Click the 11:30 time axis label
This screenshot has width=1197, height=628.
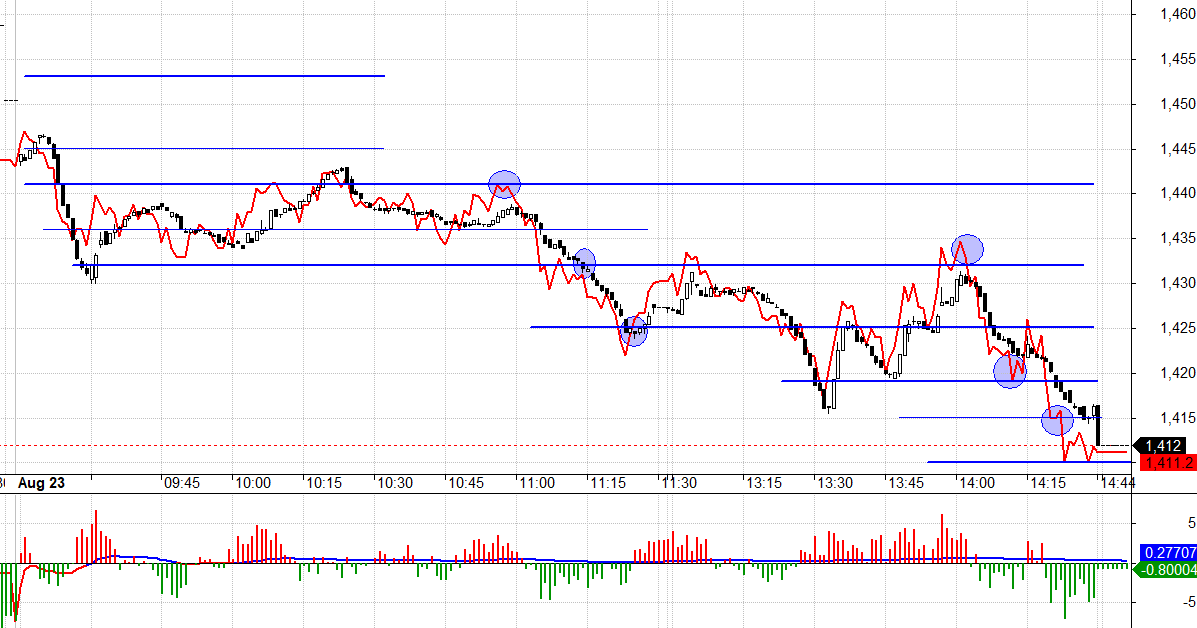pos(678,483)
